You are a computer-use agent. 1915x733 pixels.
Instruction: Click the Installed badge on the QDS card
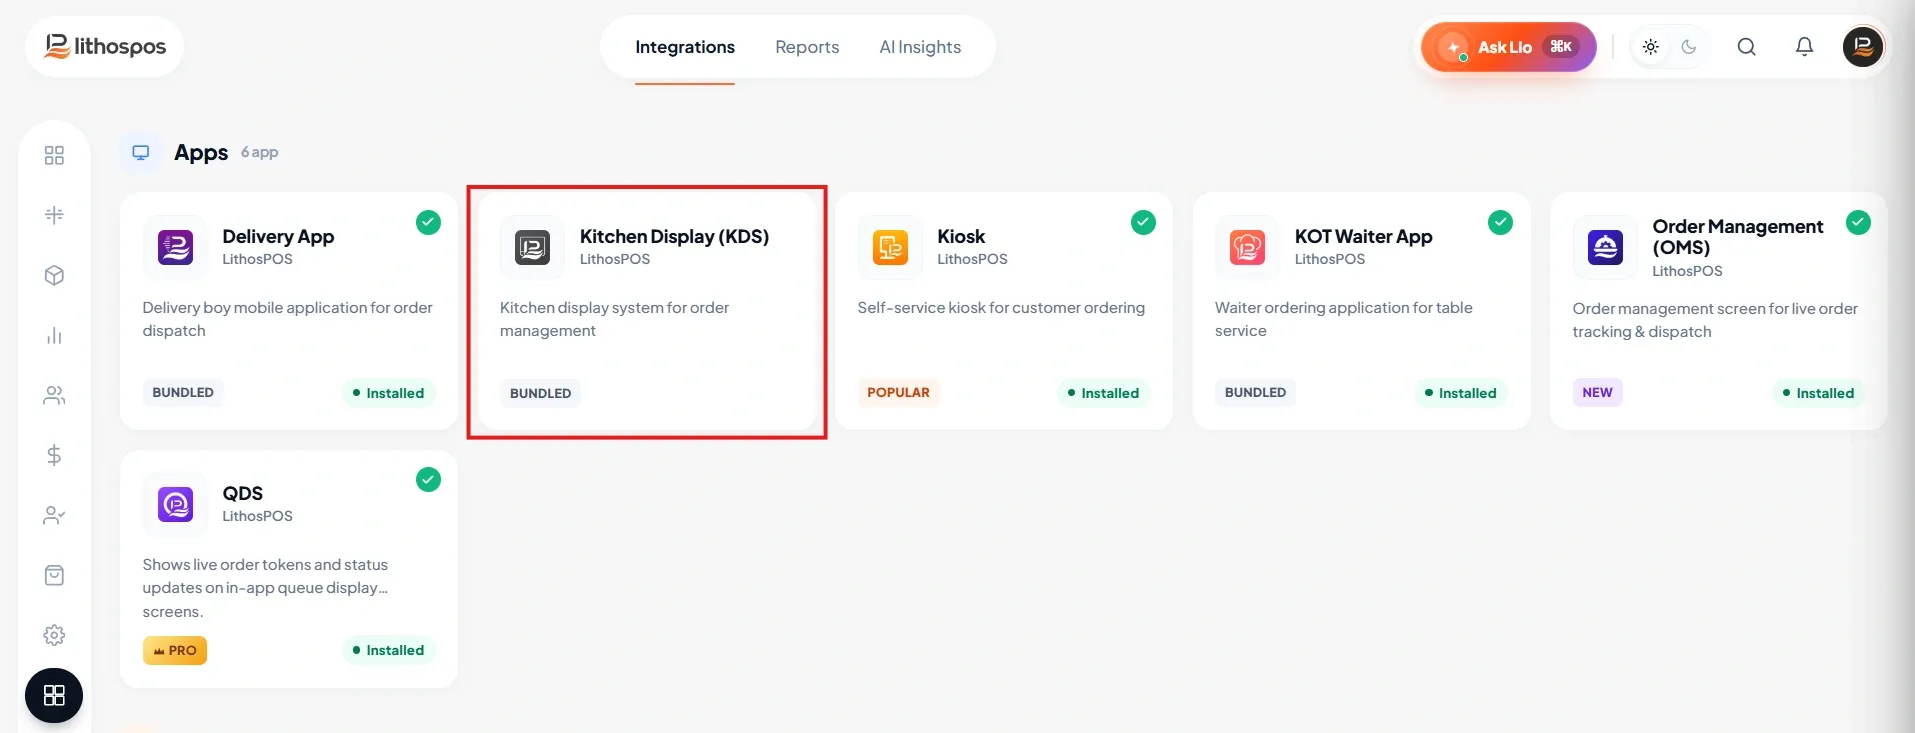(x=389, y=650)
